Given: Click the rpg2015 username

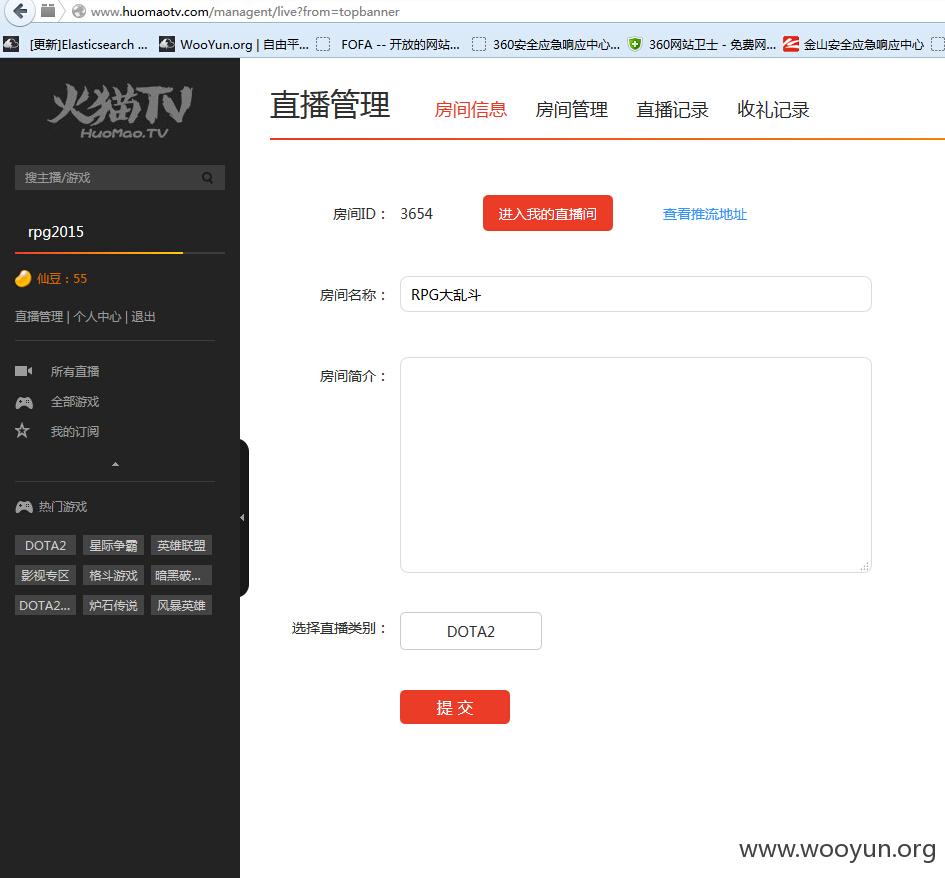Looking at the screenshot, I should tap(56, 232).
